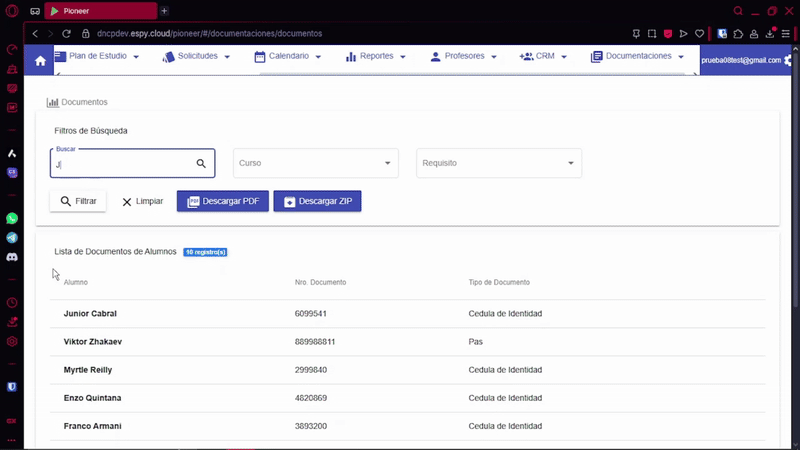Open the Solicitudes menu
The width and height of the screenshot is (800, 450).
click(197, 57)
